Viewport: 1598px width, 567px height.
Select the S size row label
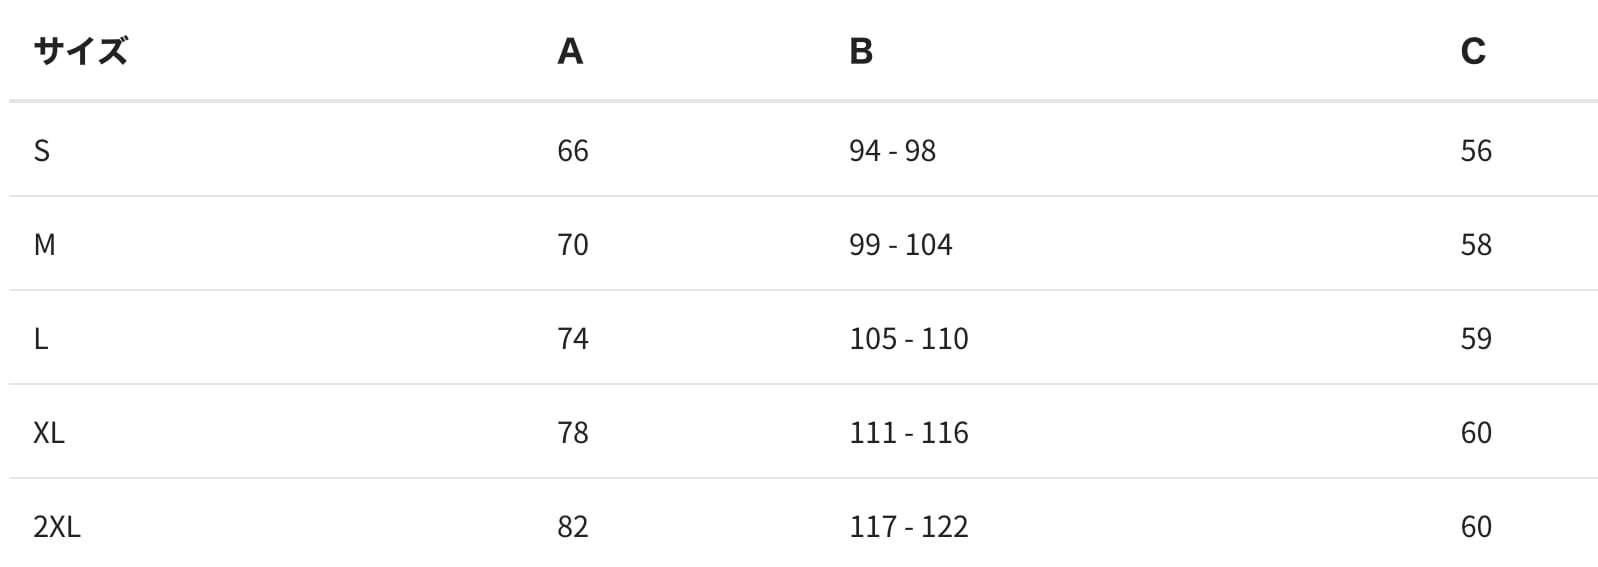pyautogui.click(x=42, y=150)
